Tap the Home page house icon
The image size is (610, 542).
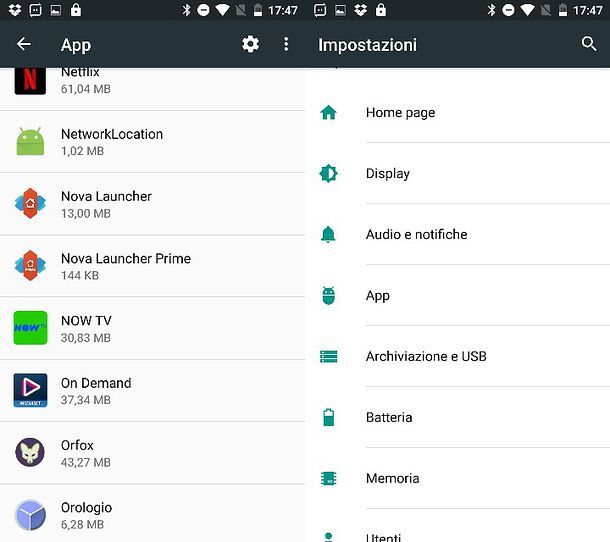tap(328, 112)
